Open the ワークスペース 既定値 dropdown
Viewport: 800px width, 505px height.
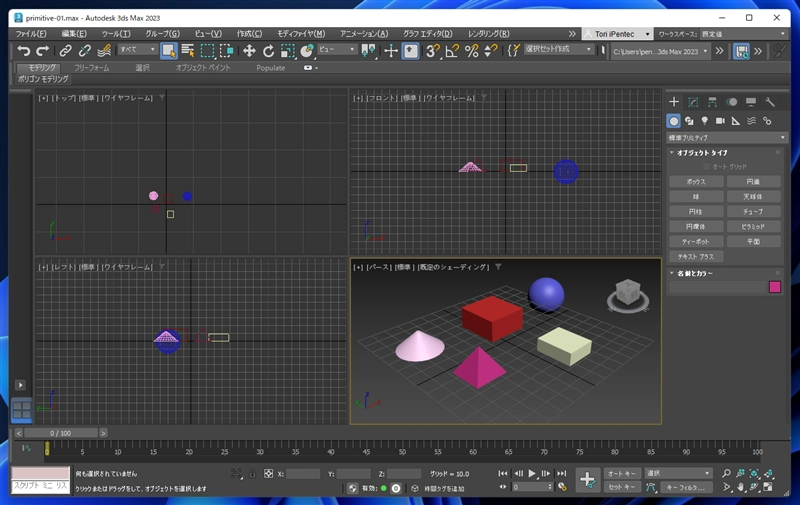[743, 34]
